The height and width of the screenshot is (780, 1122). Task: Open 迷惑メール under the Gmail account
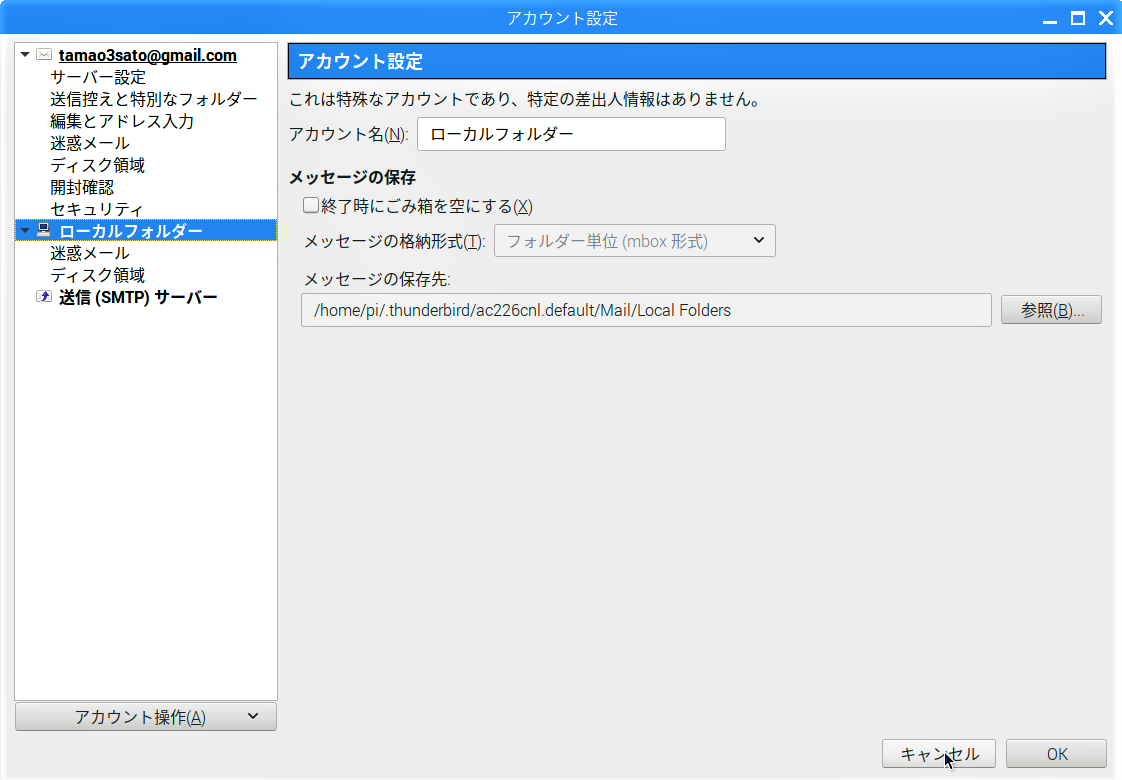coord(89,144)
